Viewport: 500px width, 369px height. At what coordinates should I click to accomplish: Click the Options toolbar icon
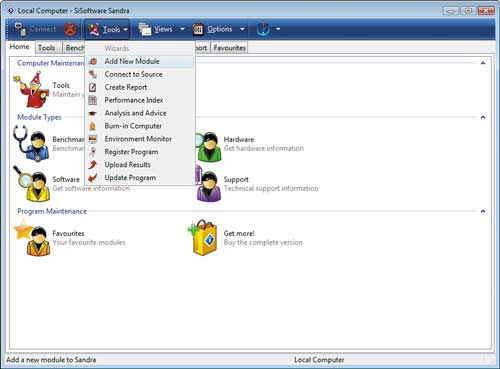click(x=198, y=29)
